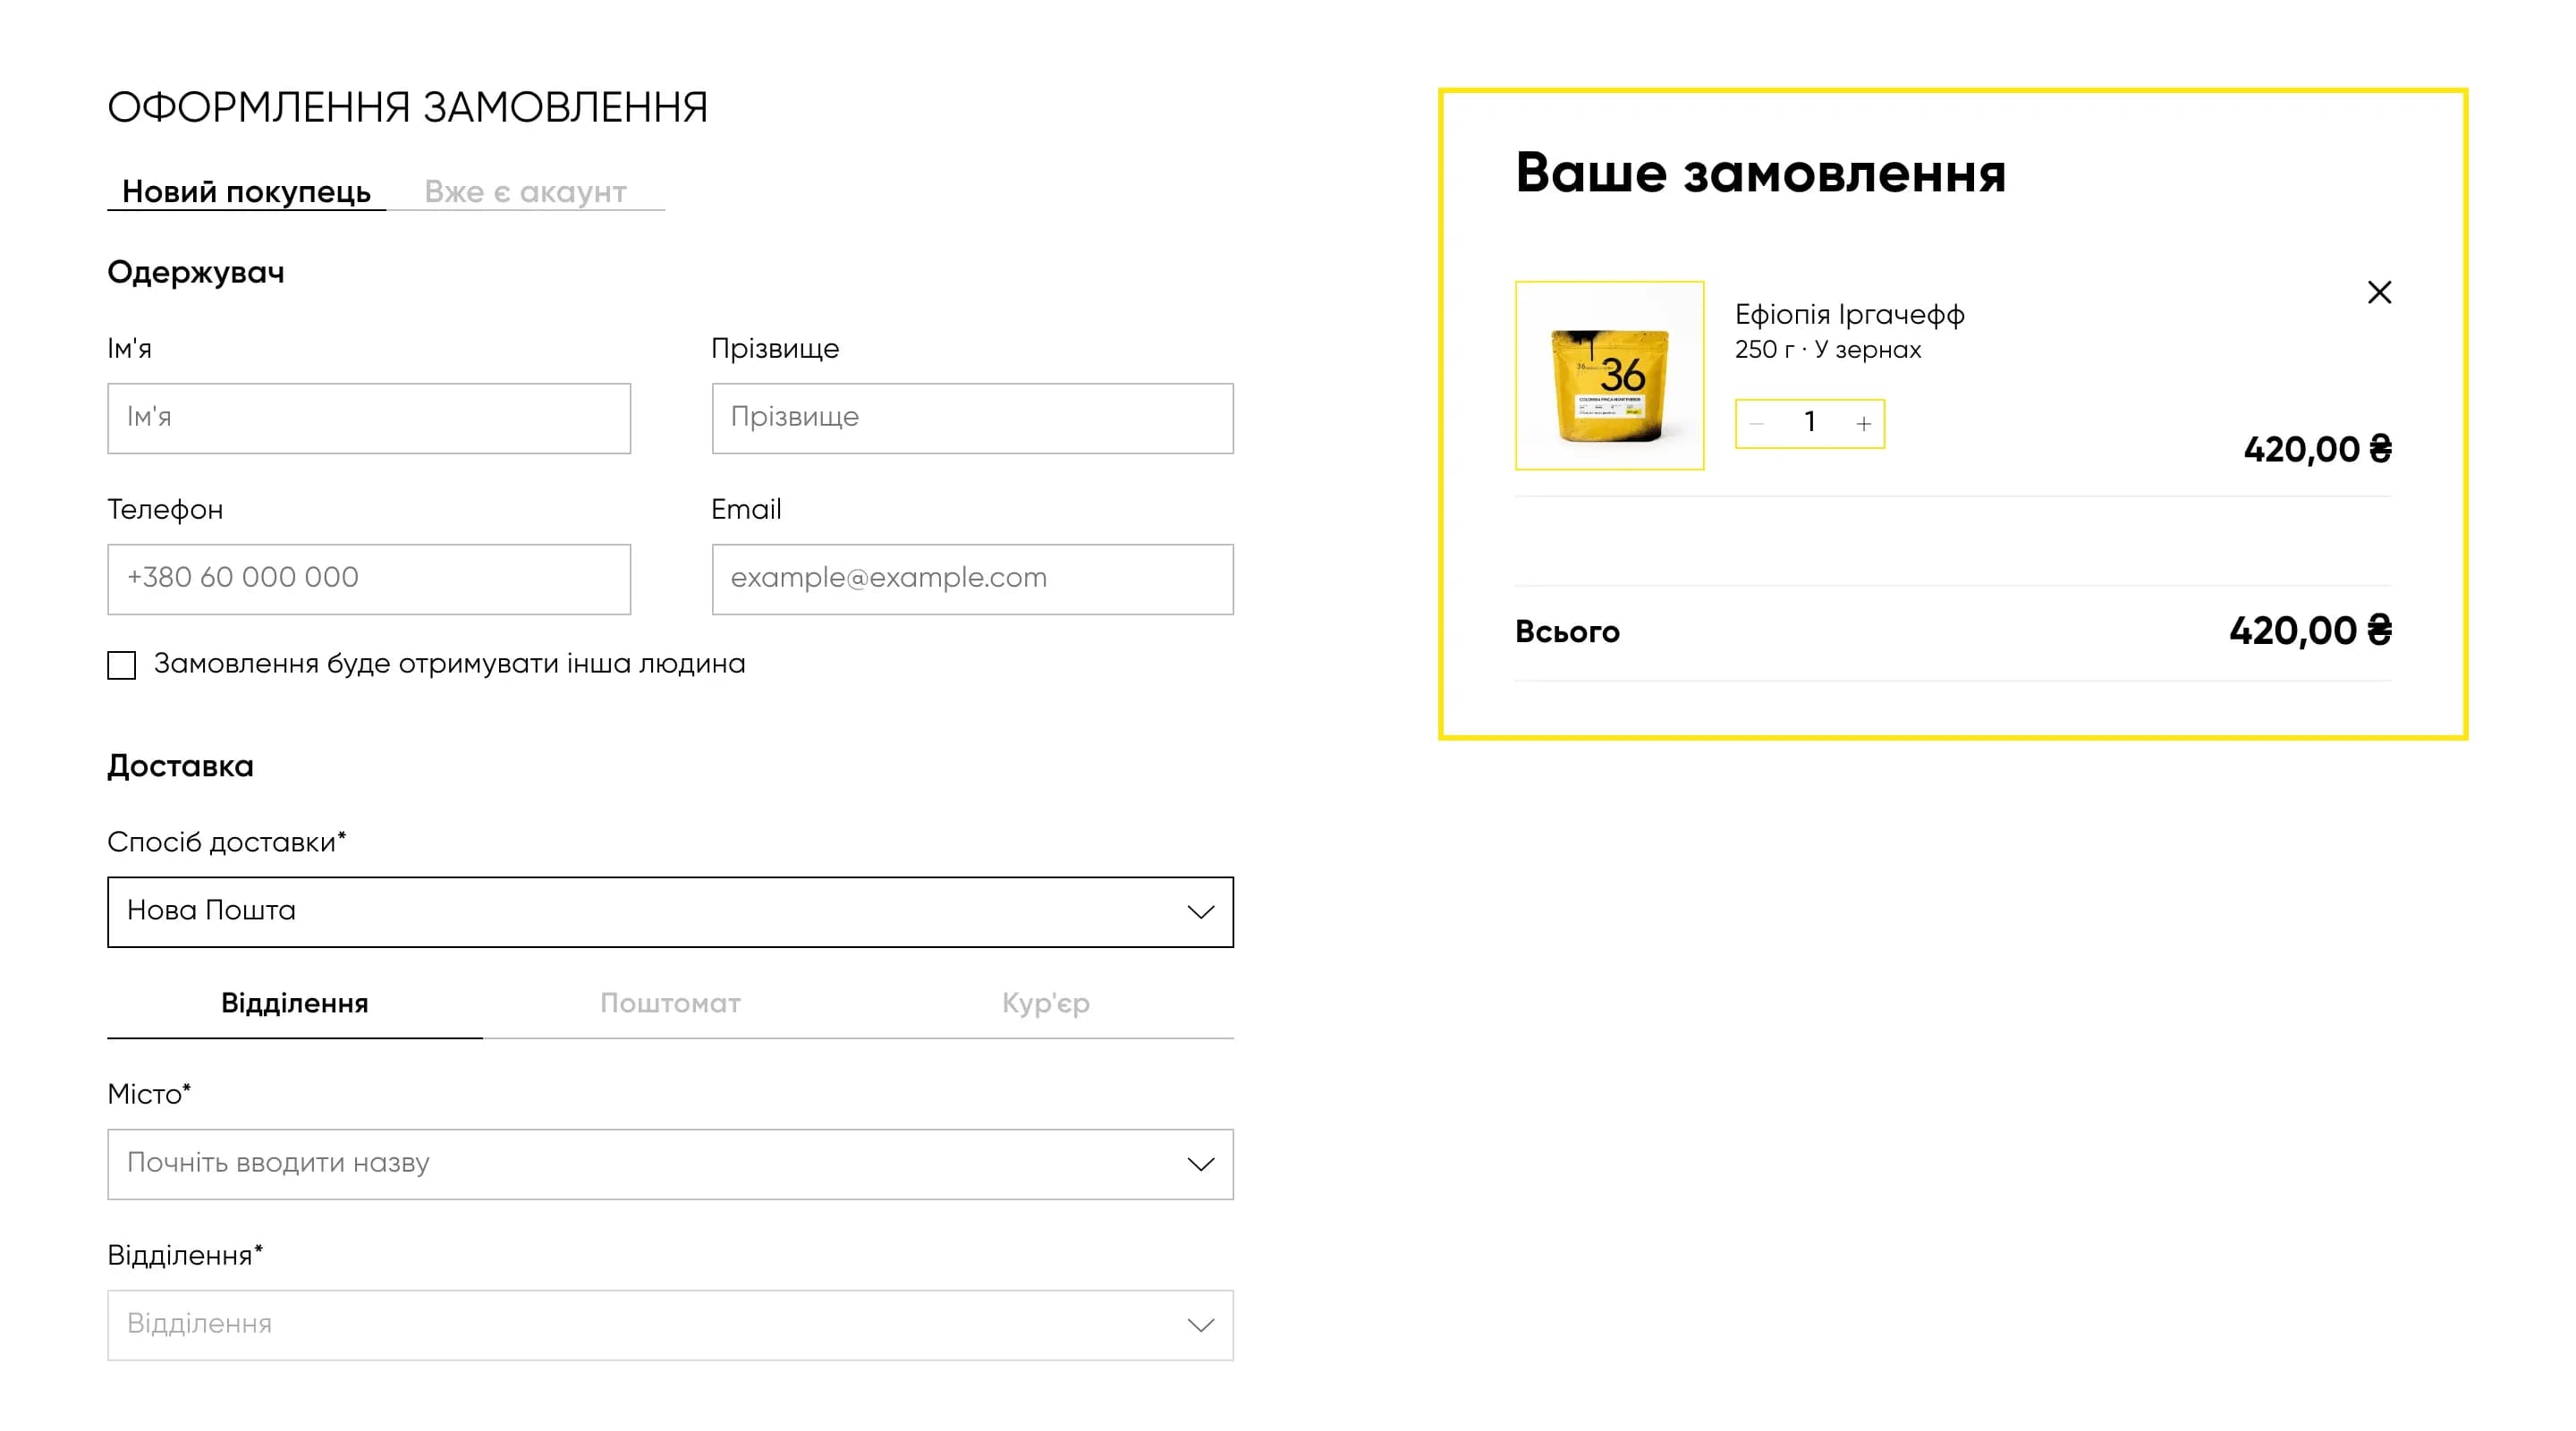Select the Поштомат delivery tab

point(670,1003)
